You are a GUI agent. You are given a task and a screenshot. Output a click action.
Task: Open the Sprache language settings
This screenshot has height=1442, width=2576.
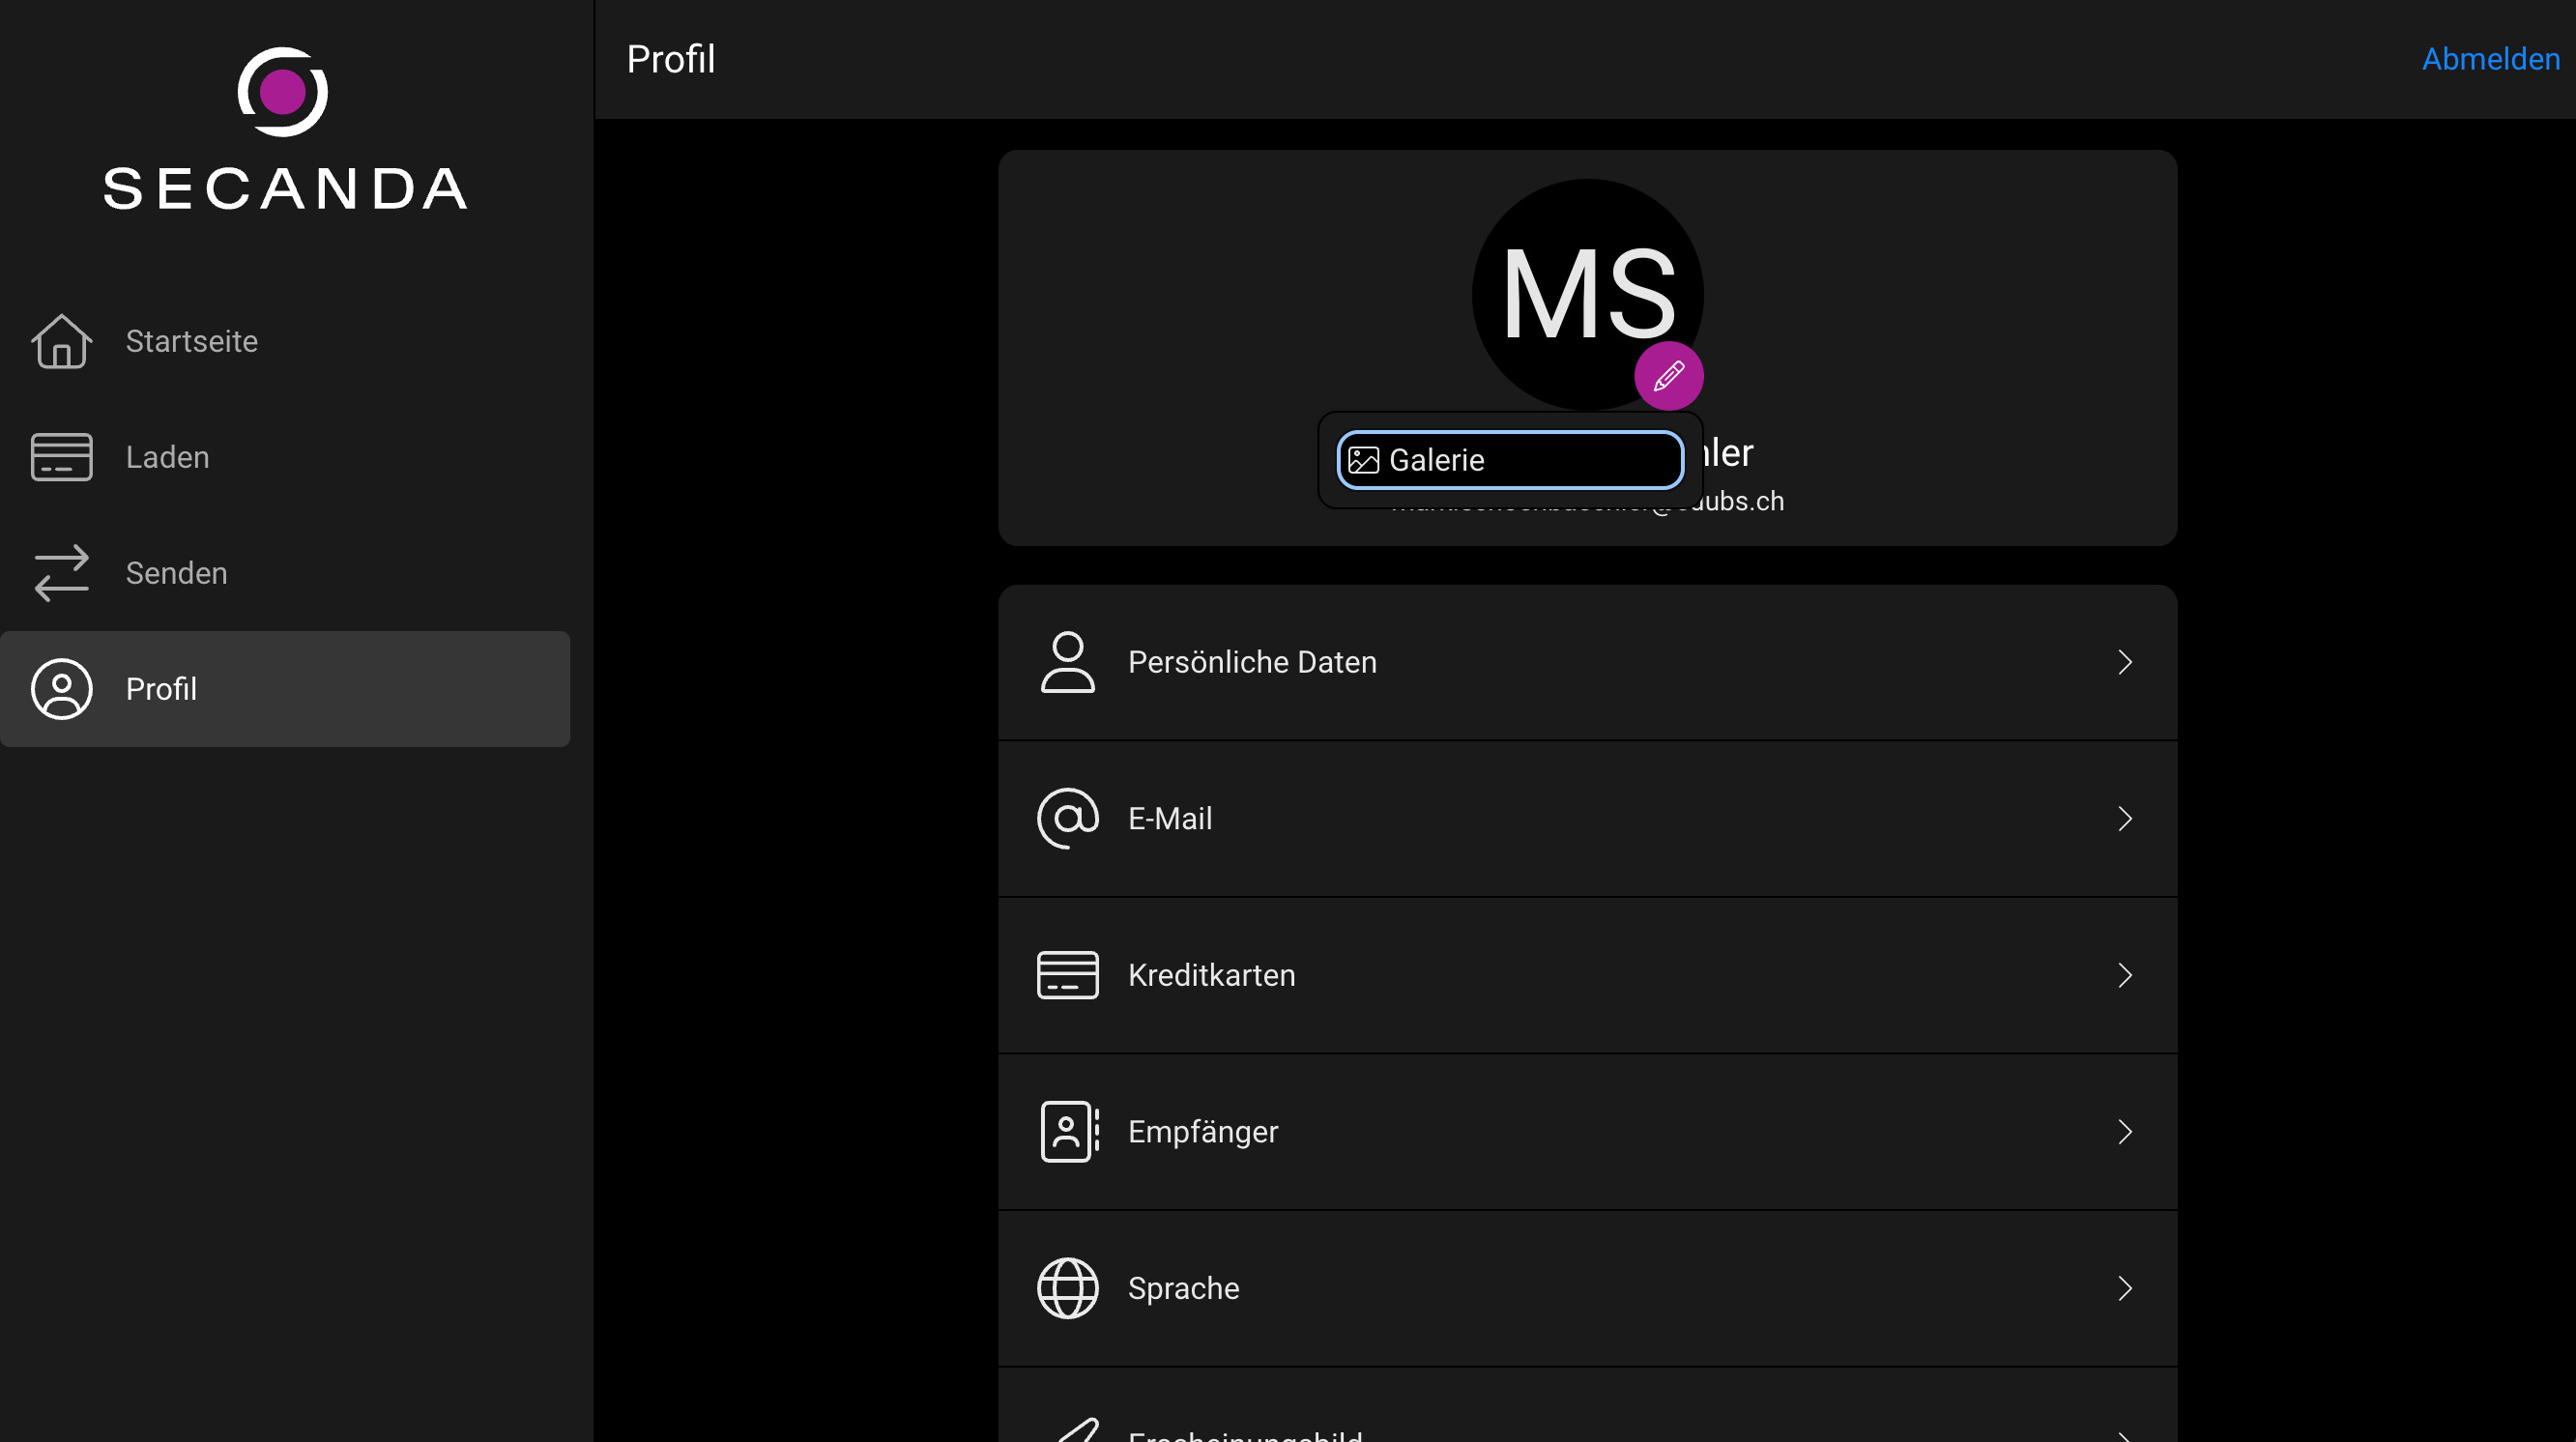click(1587, 1288)
